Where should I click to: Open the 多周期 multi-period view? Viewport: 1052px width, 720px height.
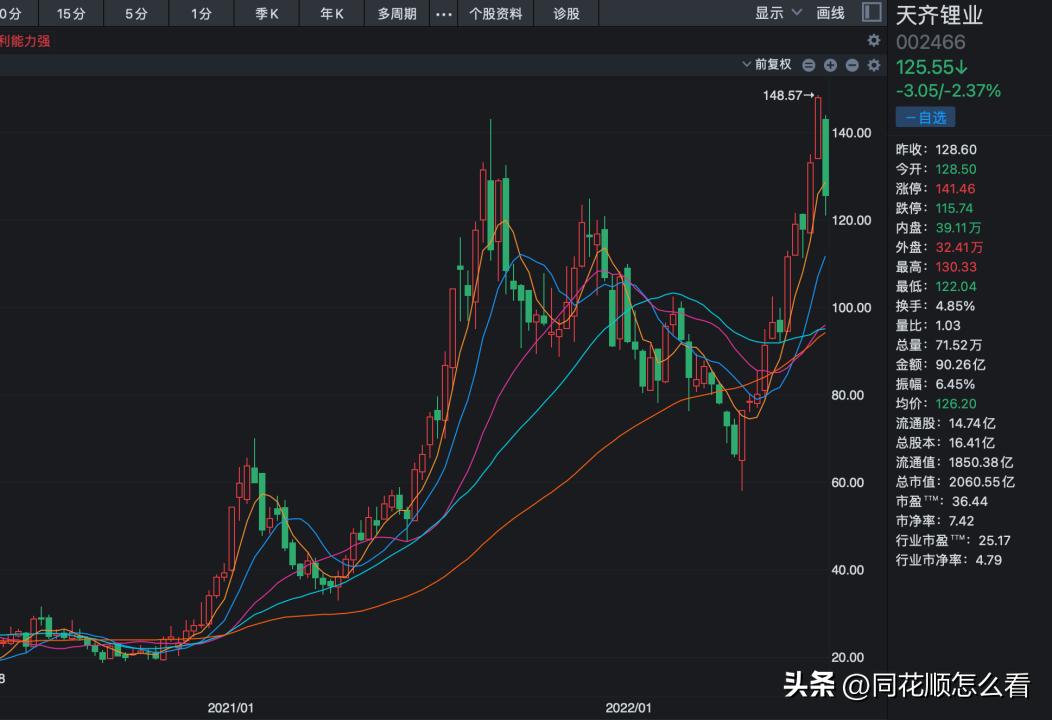pyautogui.click(x=396, y=14)
